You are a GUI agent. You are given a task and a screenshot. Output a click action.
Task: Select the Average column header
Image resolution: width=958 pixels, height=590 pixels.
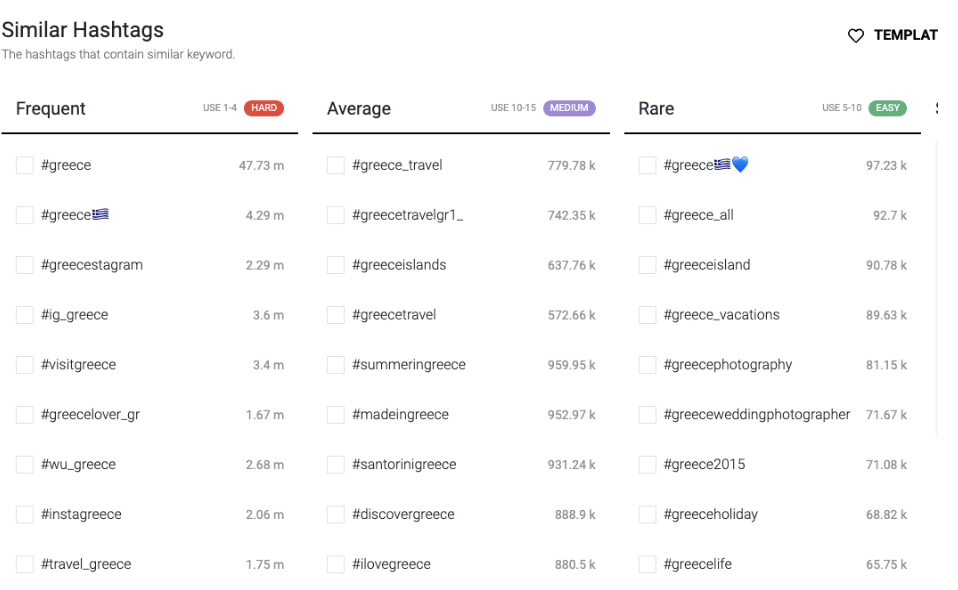359,109
